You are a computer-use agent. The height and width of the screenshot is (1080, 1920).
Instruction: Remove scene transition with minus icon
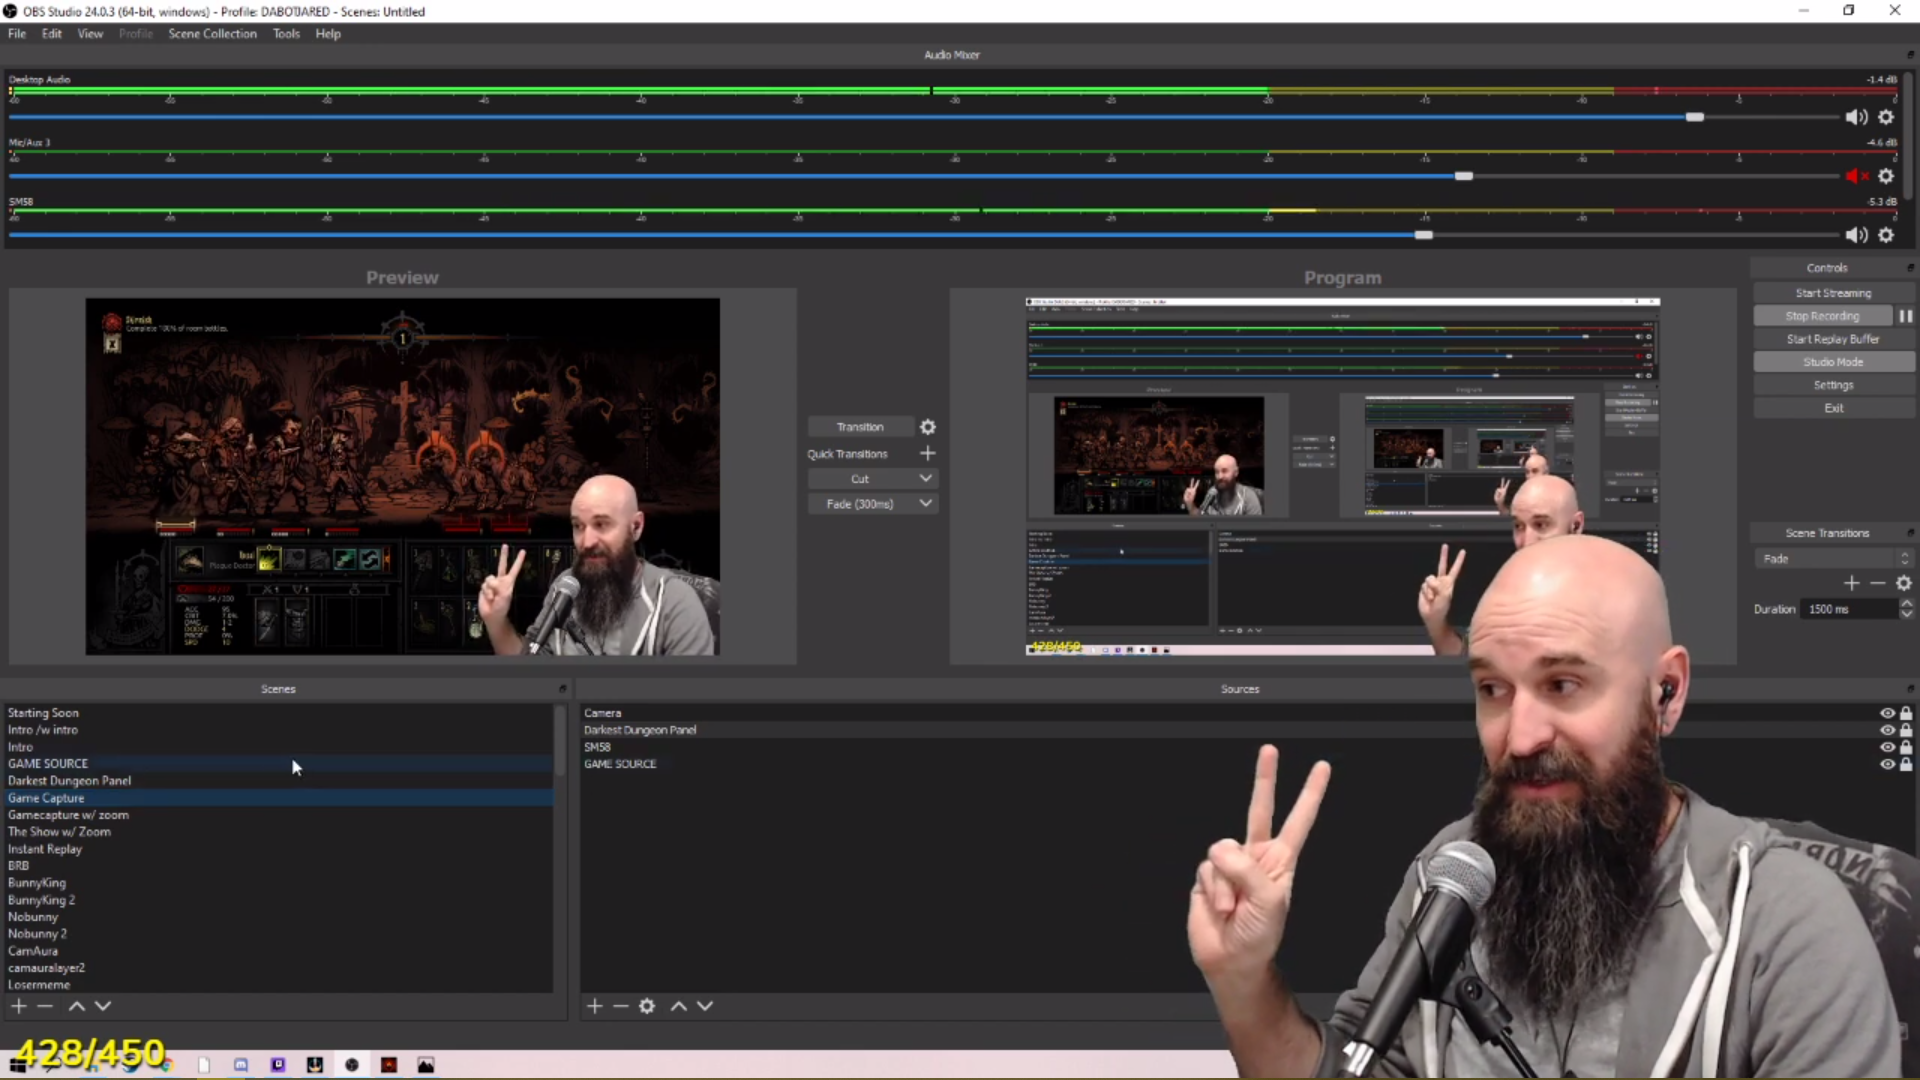click(1877, 583)
